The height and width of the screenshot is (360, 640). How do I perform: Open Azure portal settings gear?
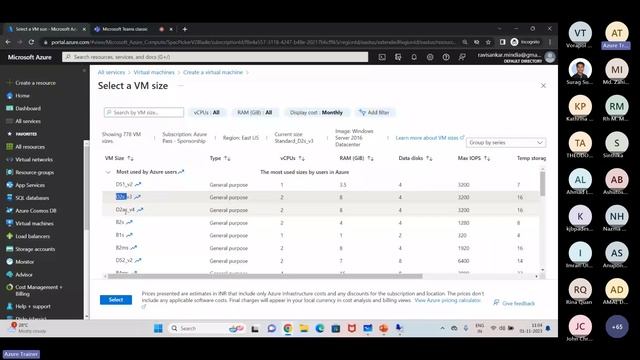click(x=430, y=57)
